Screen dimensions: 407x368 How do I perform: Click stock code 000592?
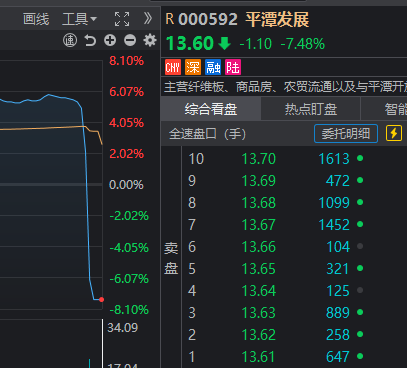click(208, 20)
